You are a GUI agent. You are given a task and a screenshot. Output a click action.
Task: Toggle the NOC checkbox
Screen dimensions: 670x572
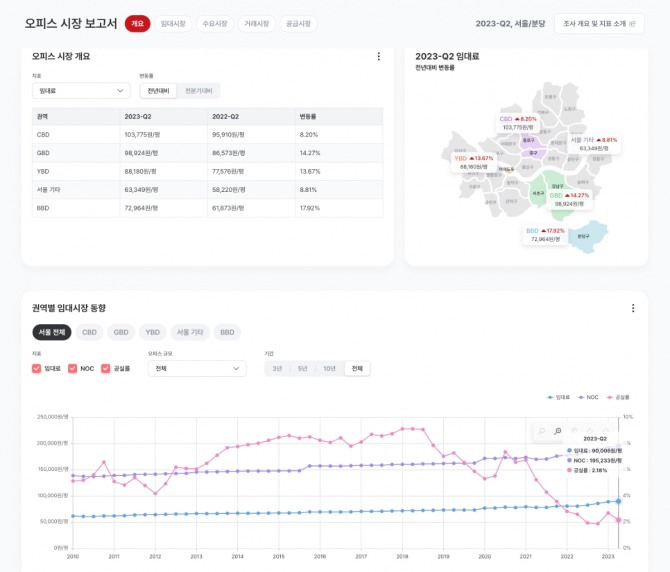coord(73,369)
